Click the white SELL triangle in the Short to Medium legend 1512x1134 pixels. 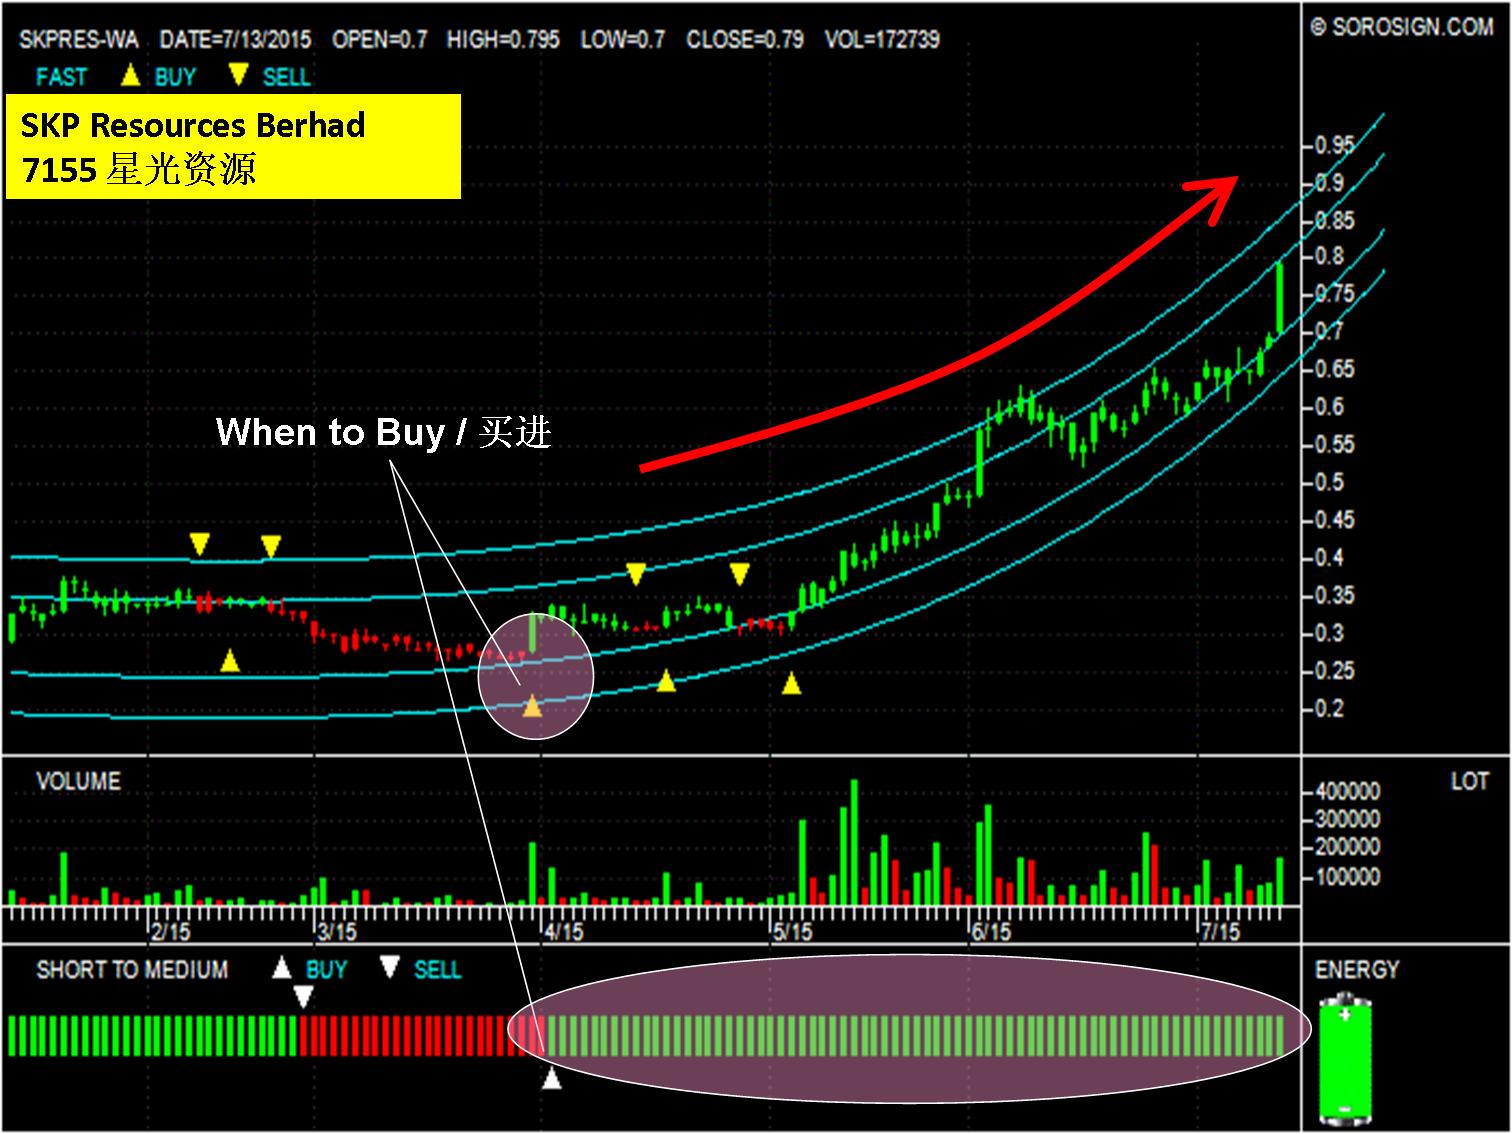click(x=390, y=967)
